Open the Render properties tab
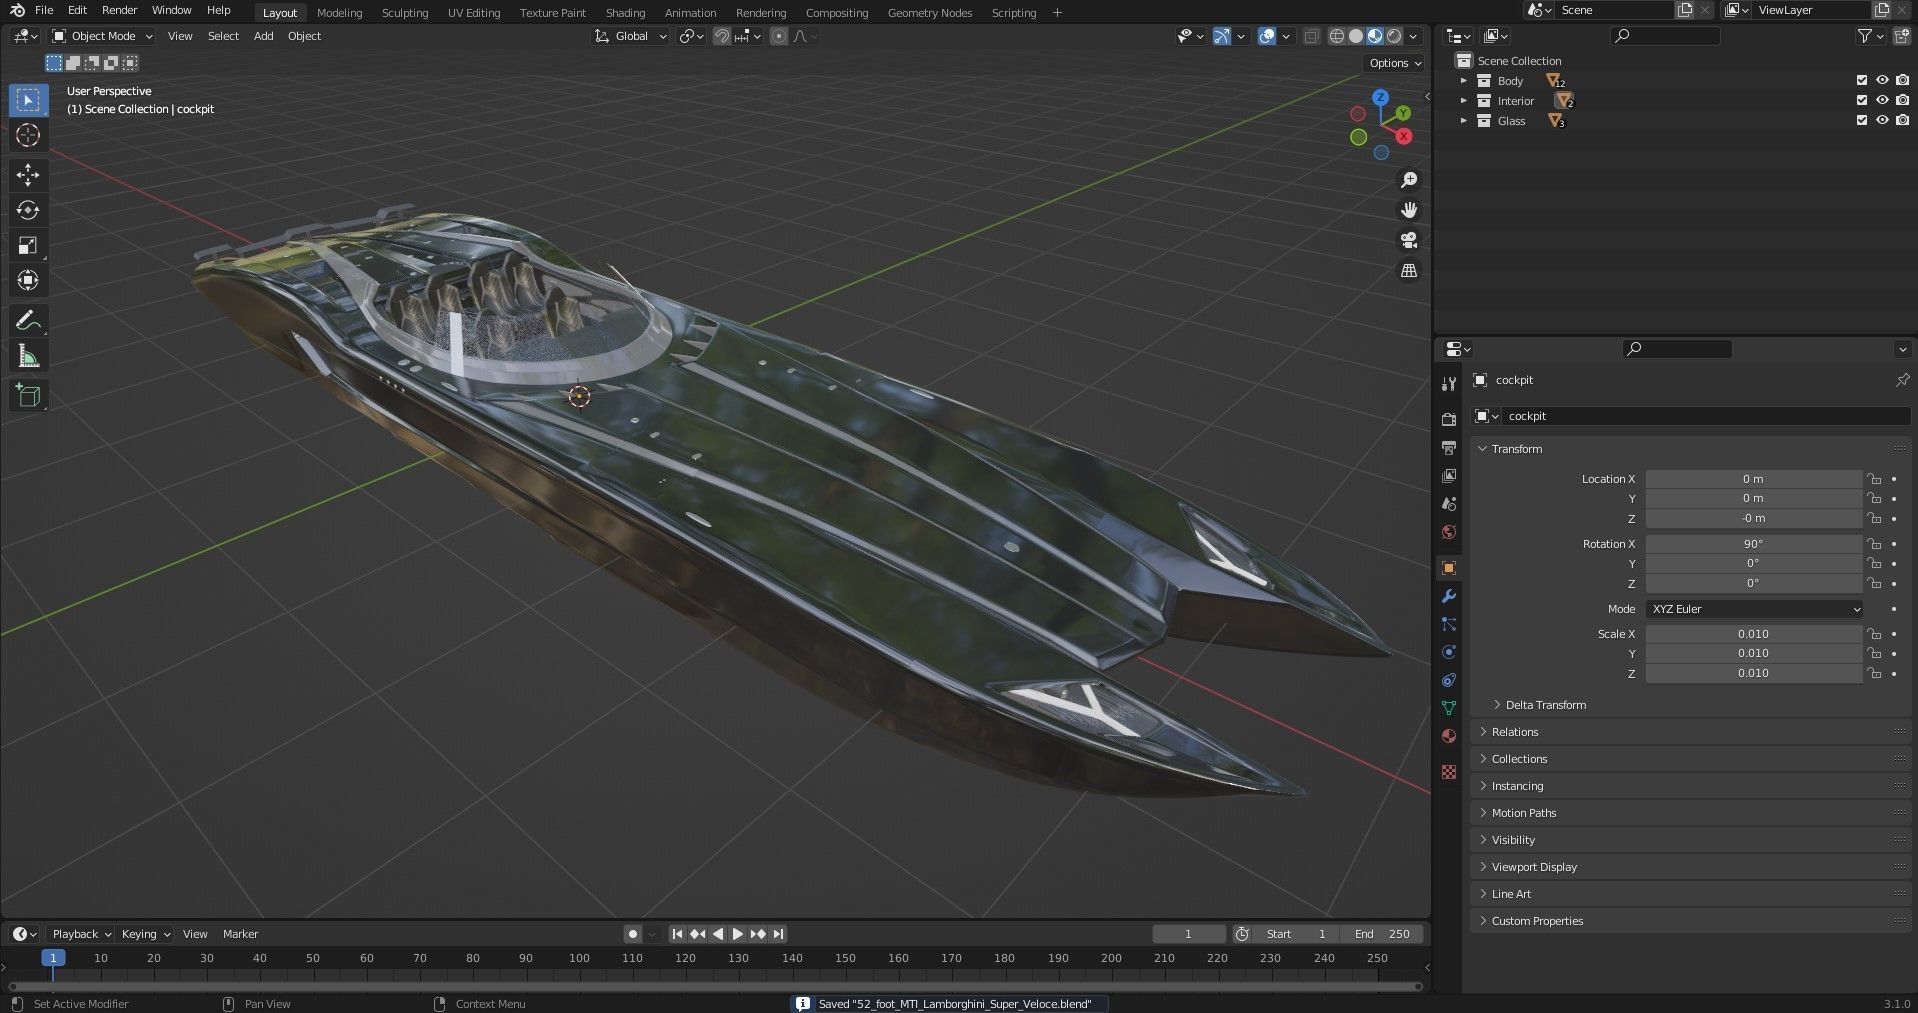This screenshot has width=1918, height=1013. pyautogui.click(x=1449, y=419)
